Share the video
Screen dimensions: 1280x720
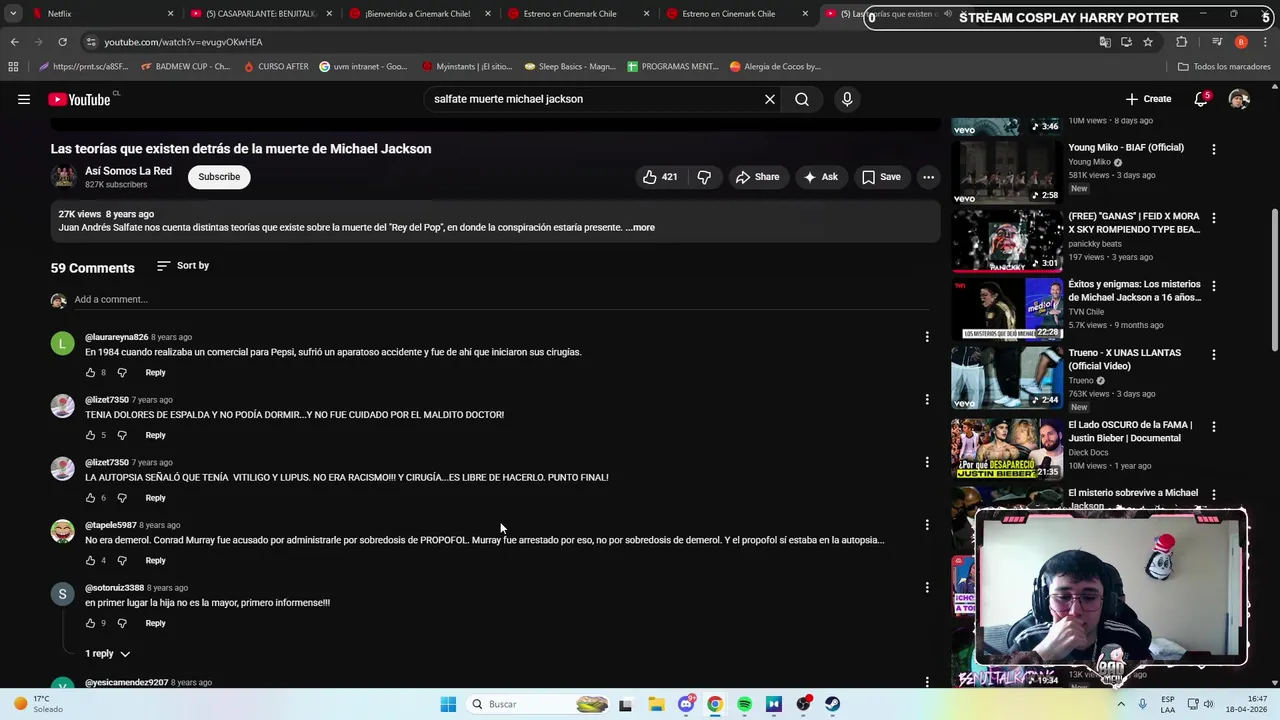[x=757, y=177]
